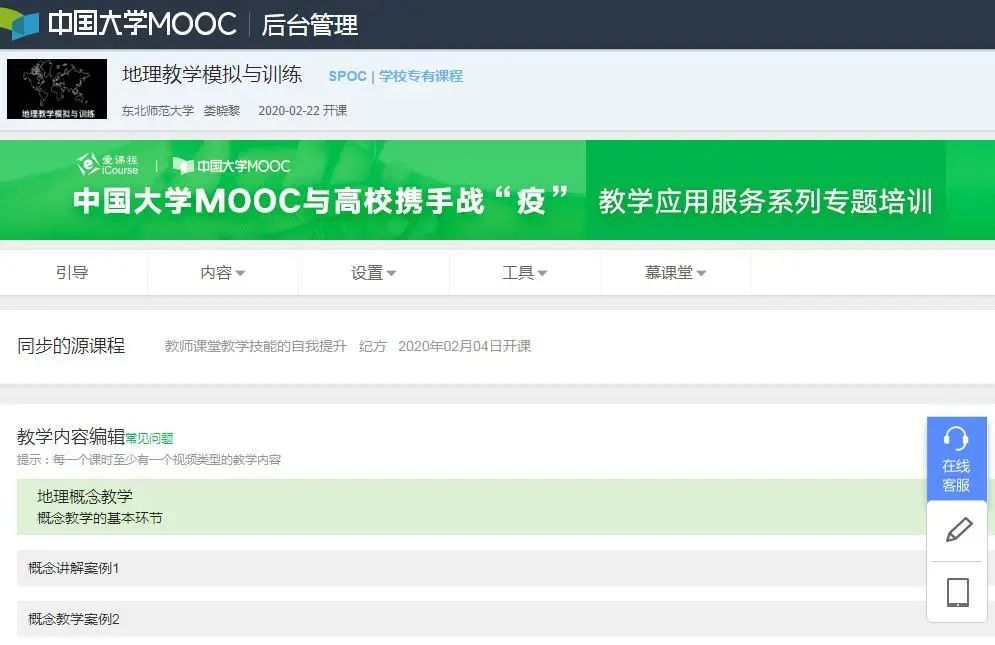This screenshot has height=645, width=995.
Task: Click the mobile tablet icon
Action: [x=957, y=592]
